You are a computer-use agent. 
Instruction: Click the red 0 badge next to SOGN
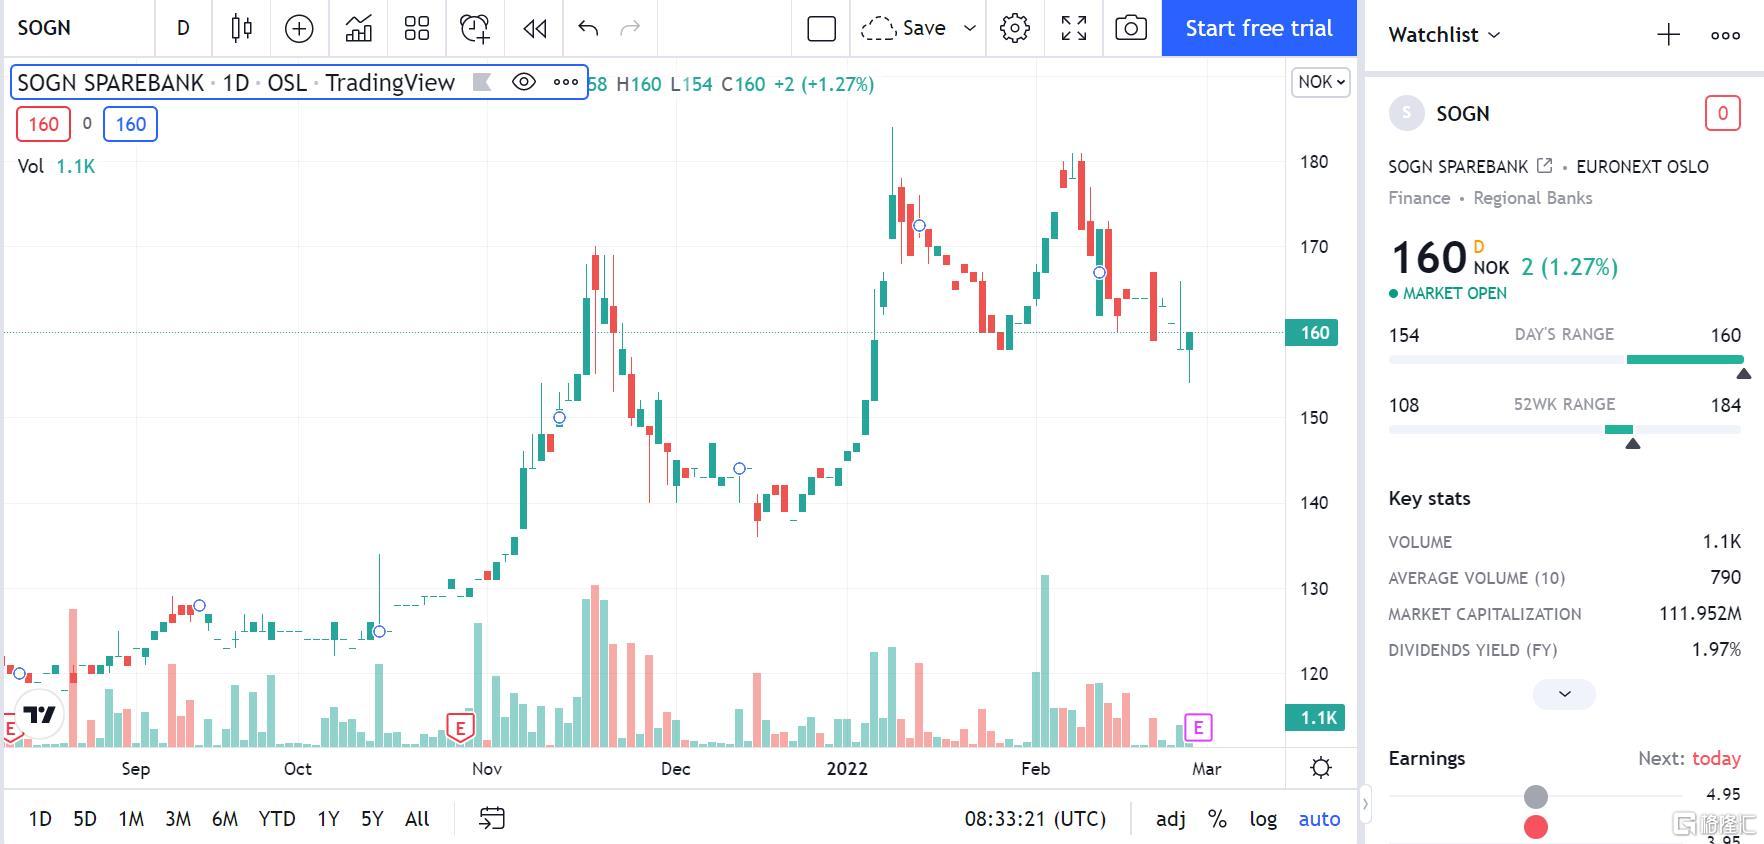coord(1722,114)
